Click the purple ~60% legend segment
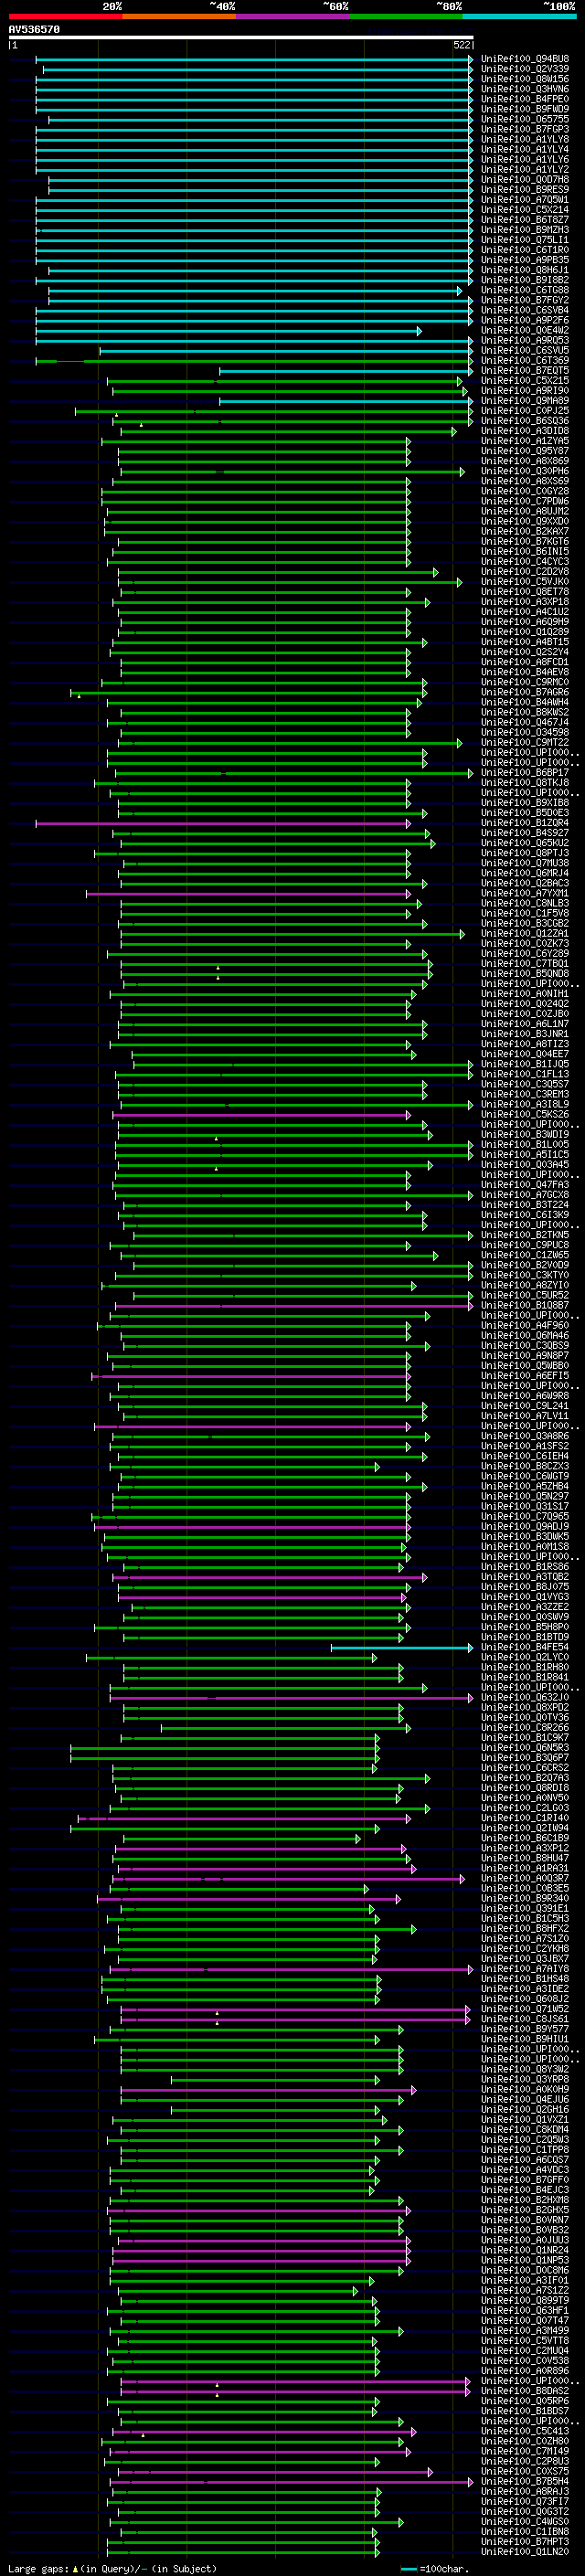Screen dimensions: 585x2576 point(292,16)
